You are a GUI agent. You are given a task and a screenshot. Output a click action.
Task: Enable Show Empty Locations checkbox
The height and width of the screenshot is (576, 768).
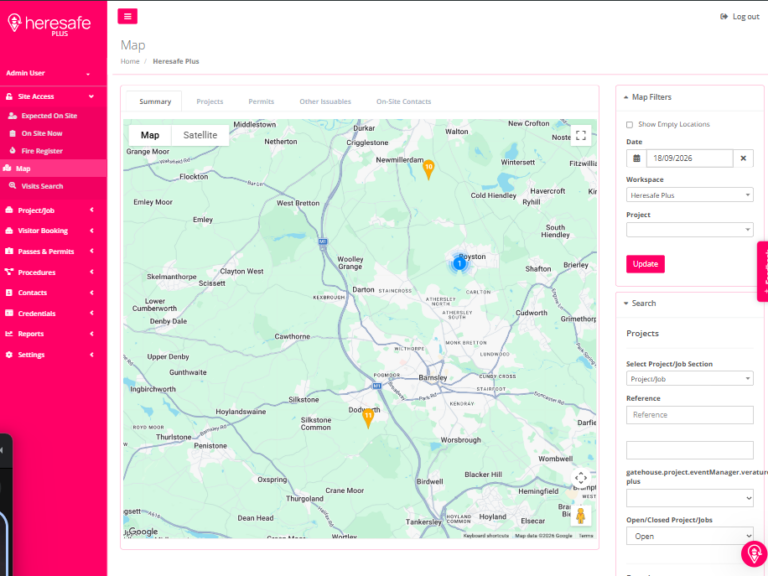coord(629,124)
